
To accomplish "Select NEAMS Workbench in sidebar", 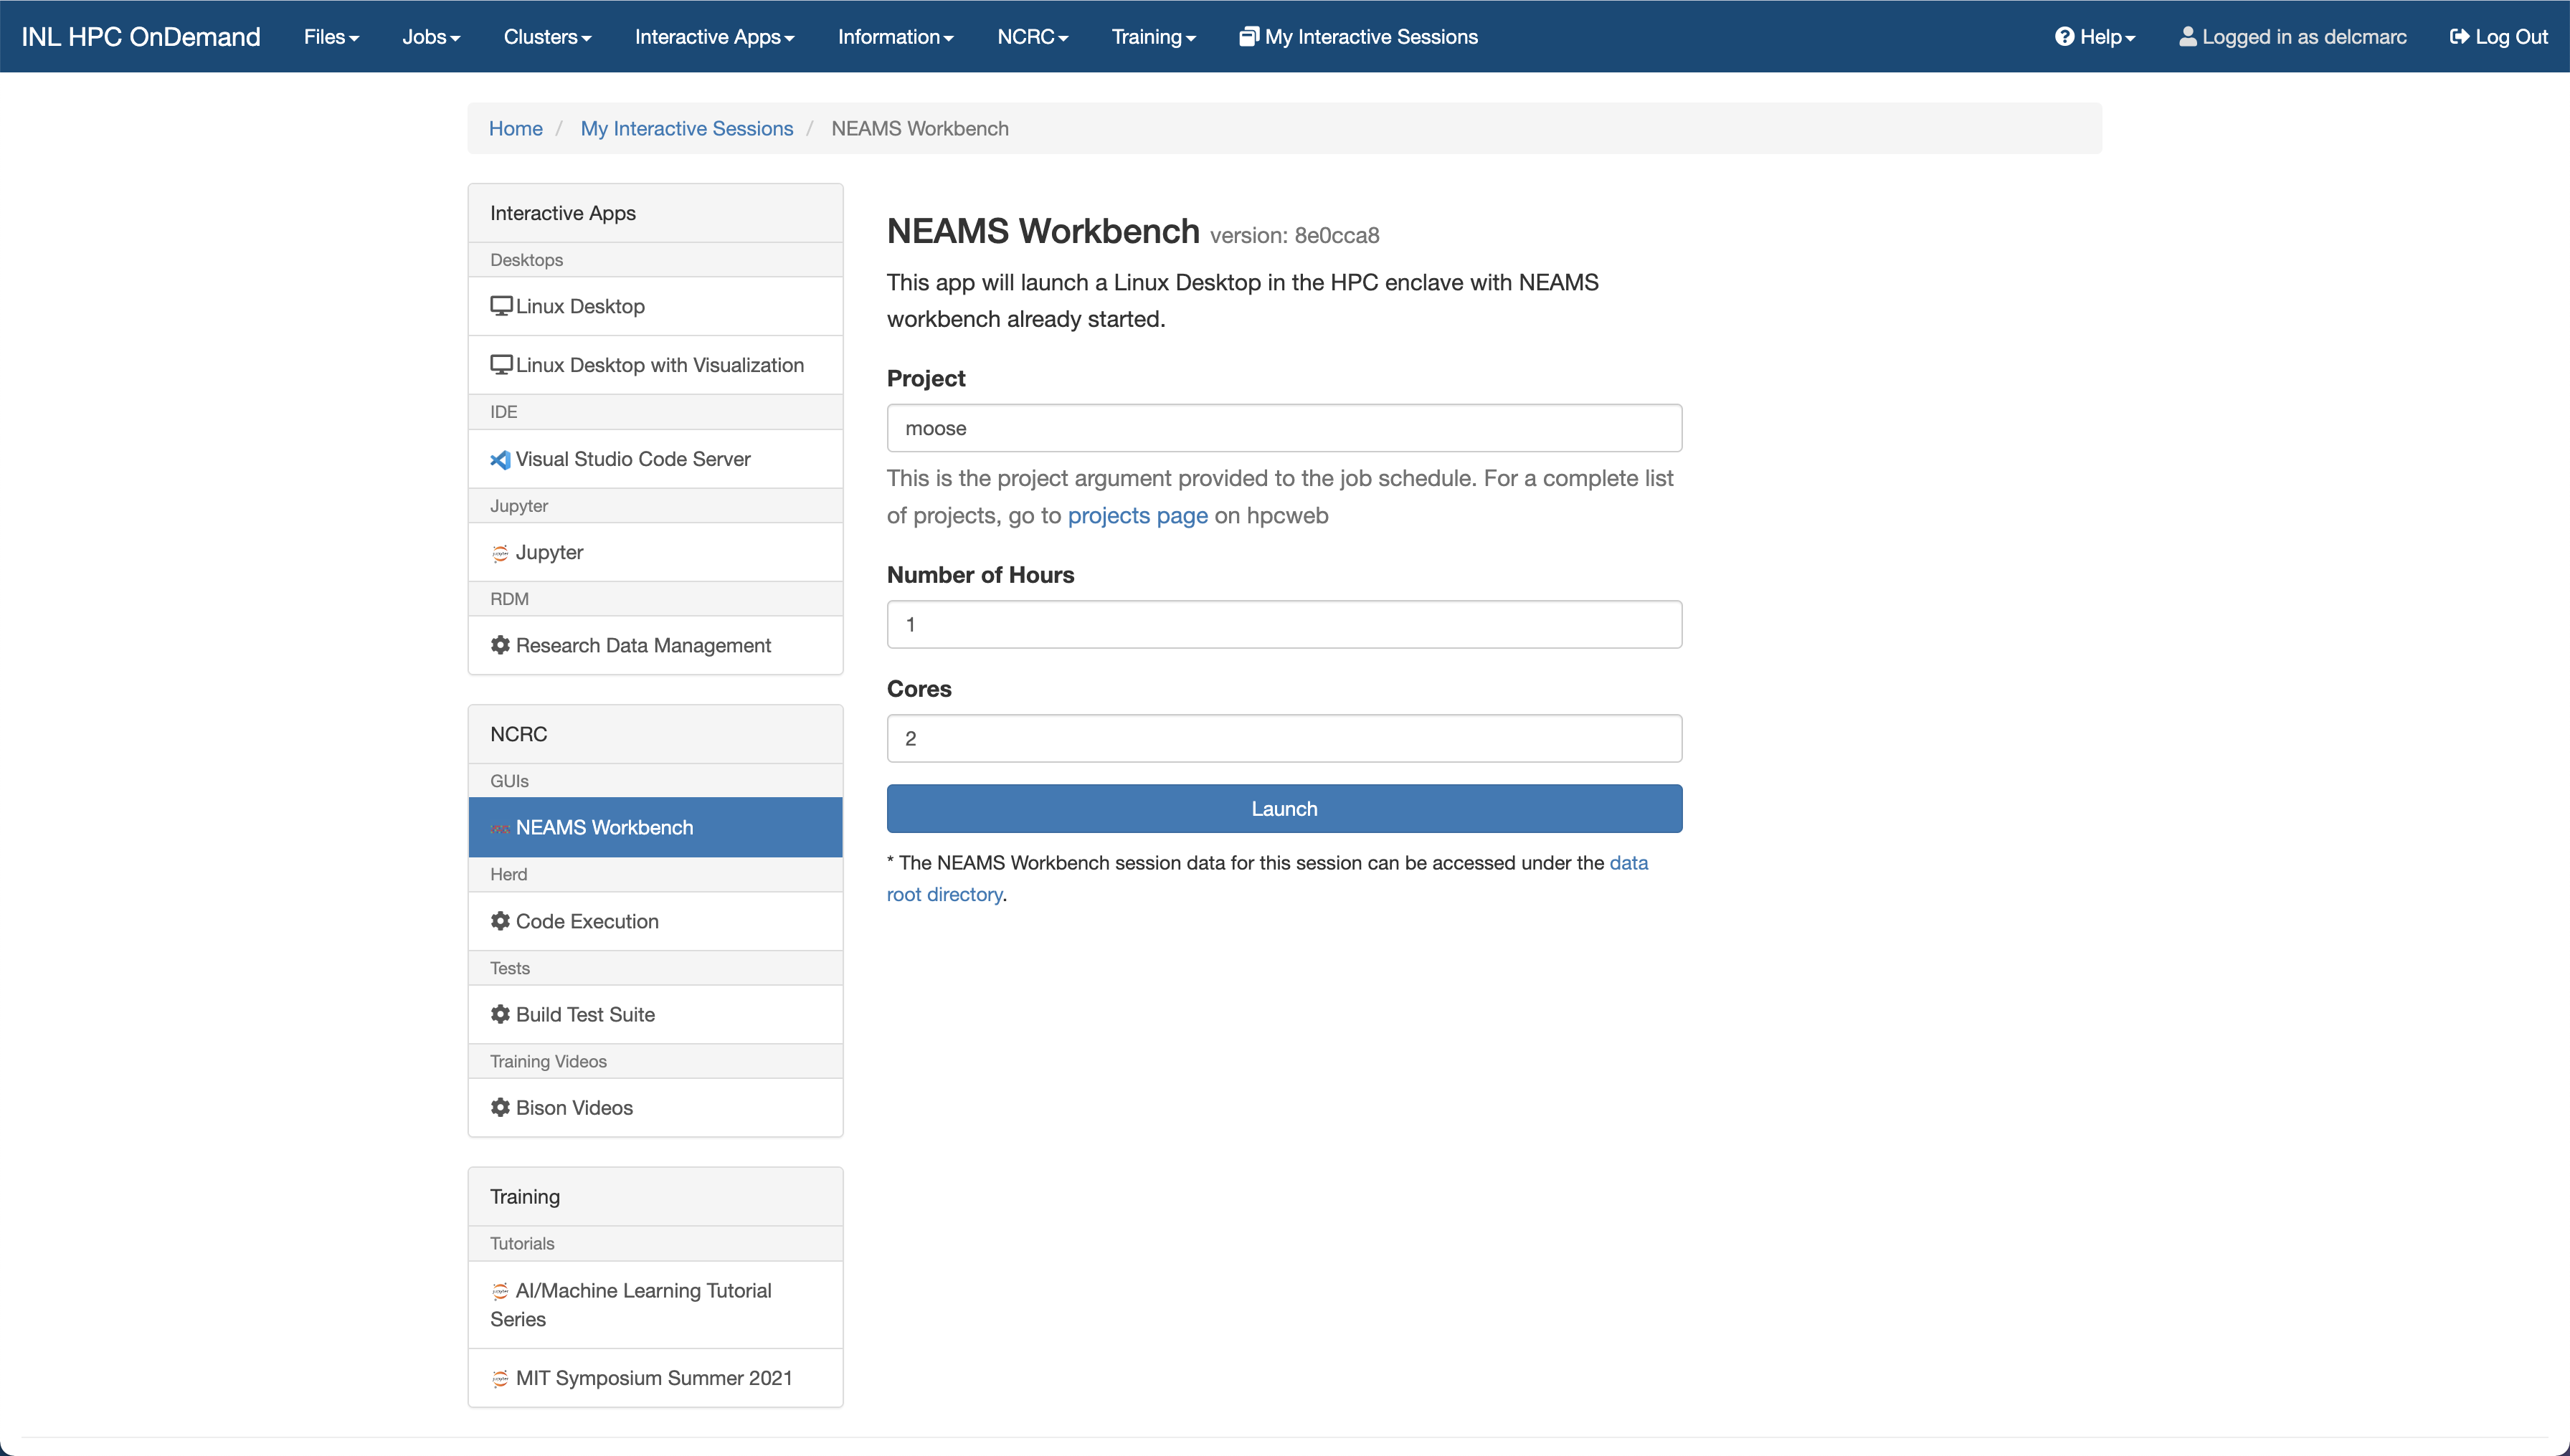I will (x=656, y=827).
